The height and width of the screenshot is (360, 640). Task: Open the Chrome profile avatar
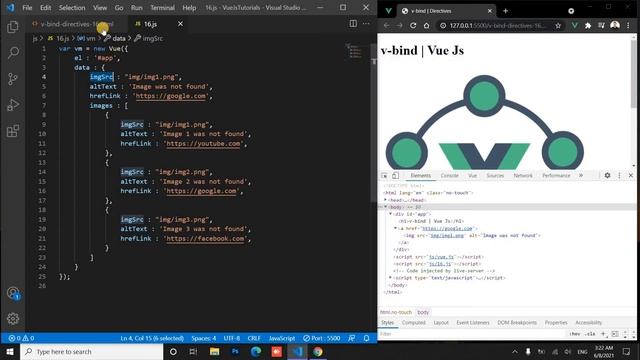tap(615, 25)
